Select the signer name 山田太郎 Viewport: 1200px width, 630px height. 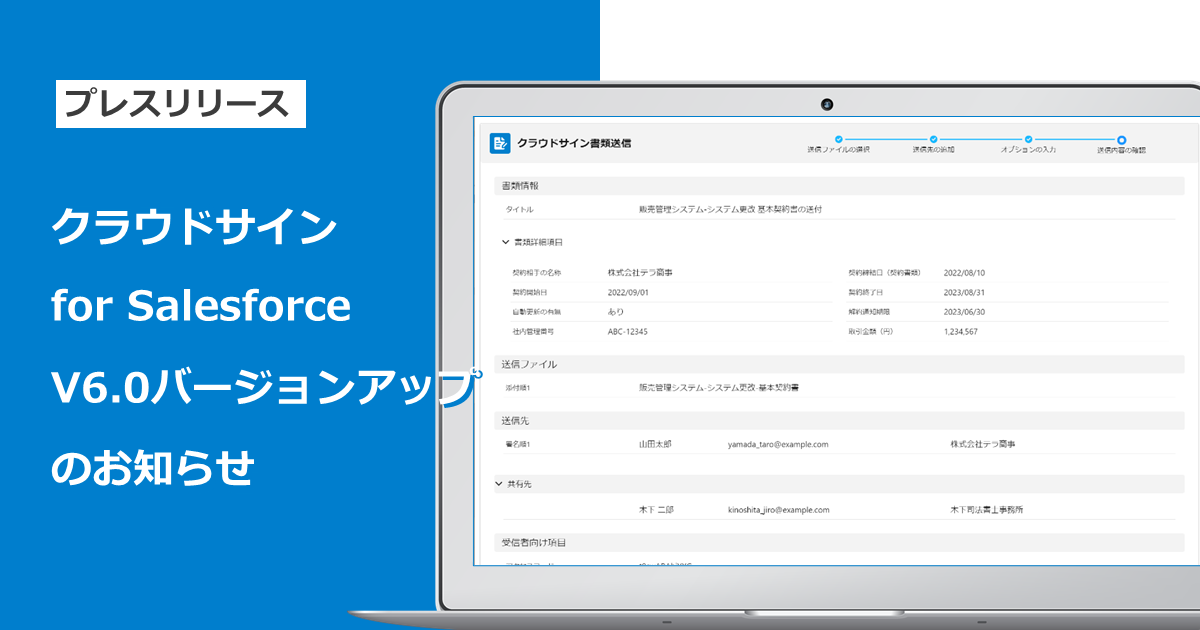click(x=655, y=444)
